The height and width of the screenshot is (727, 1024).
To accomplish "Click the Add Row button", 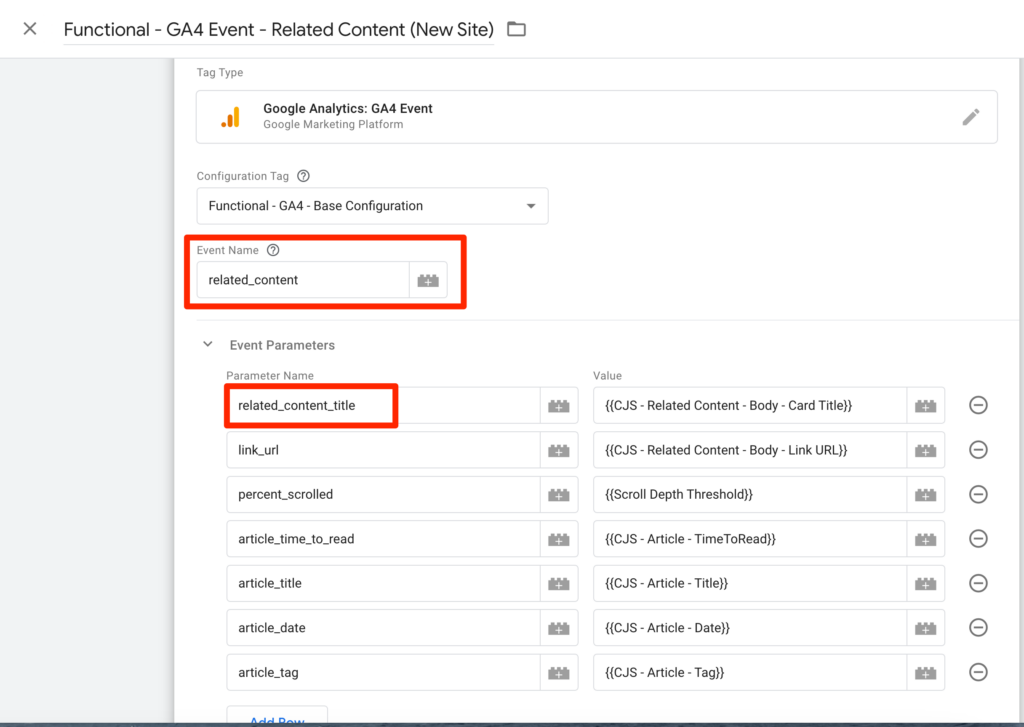I will pyautogui.click(x=276, y=717).
